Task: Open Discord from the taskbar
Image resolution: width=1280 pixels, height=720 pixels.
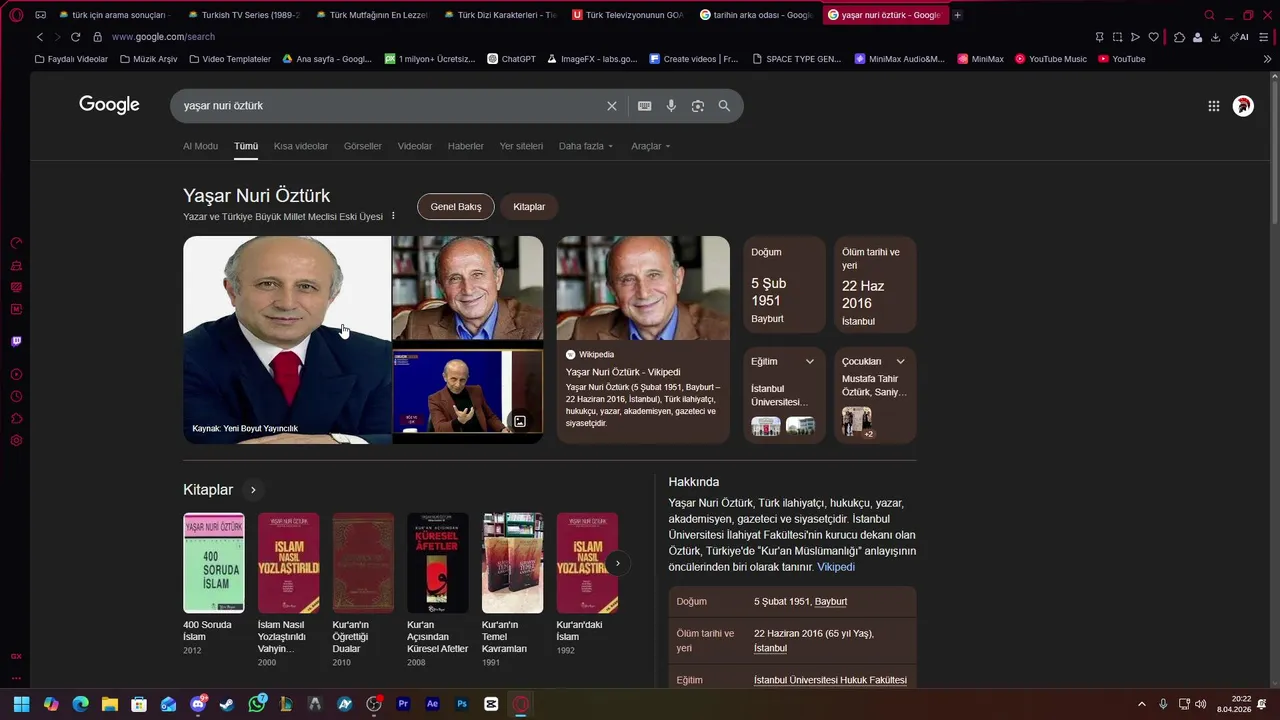Action: (x=198, y=704)
